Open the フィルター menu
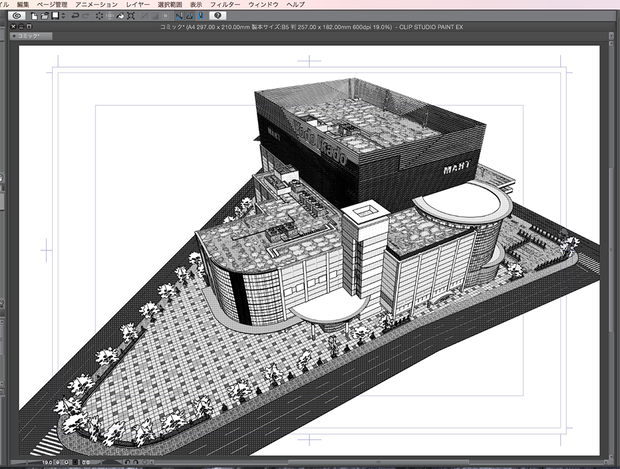 225,5
